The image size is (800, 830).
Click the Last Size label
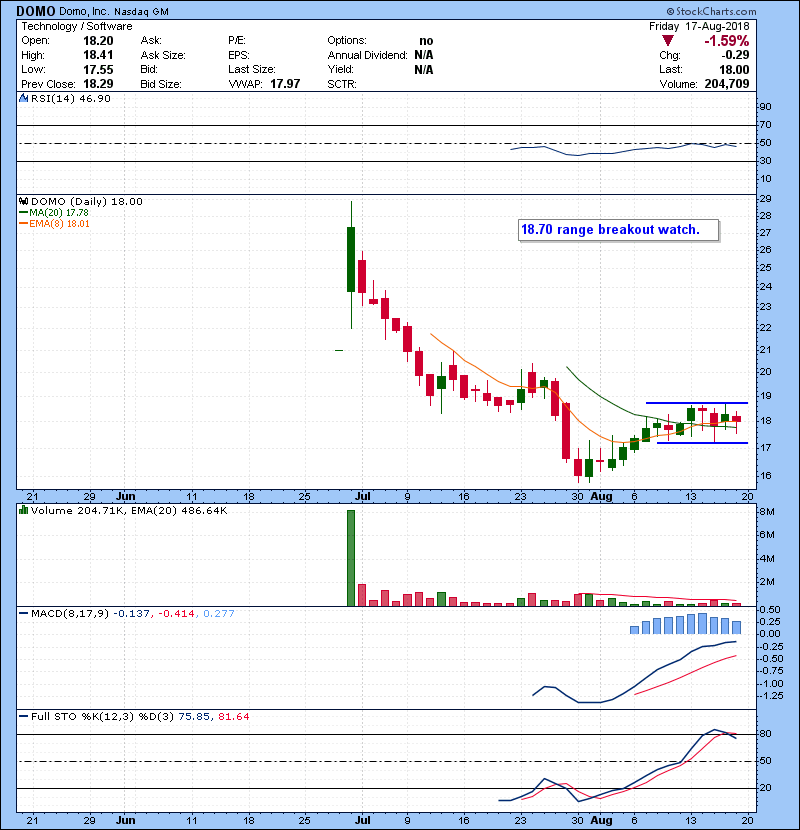point(251,69)
